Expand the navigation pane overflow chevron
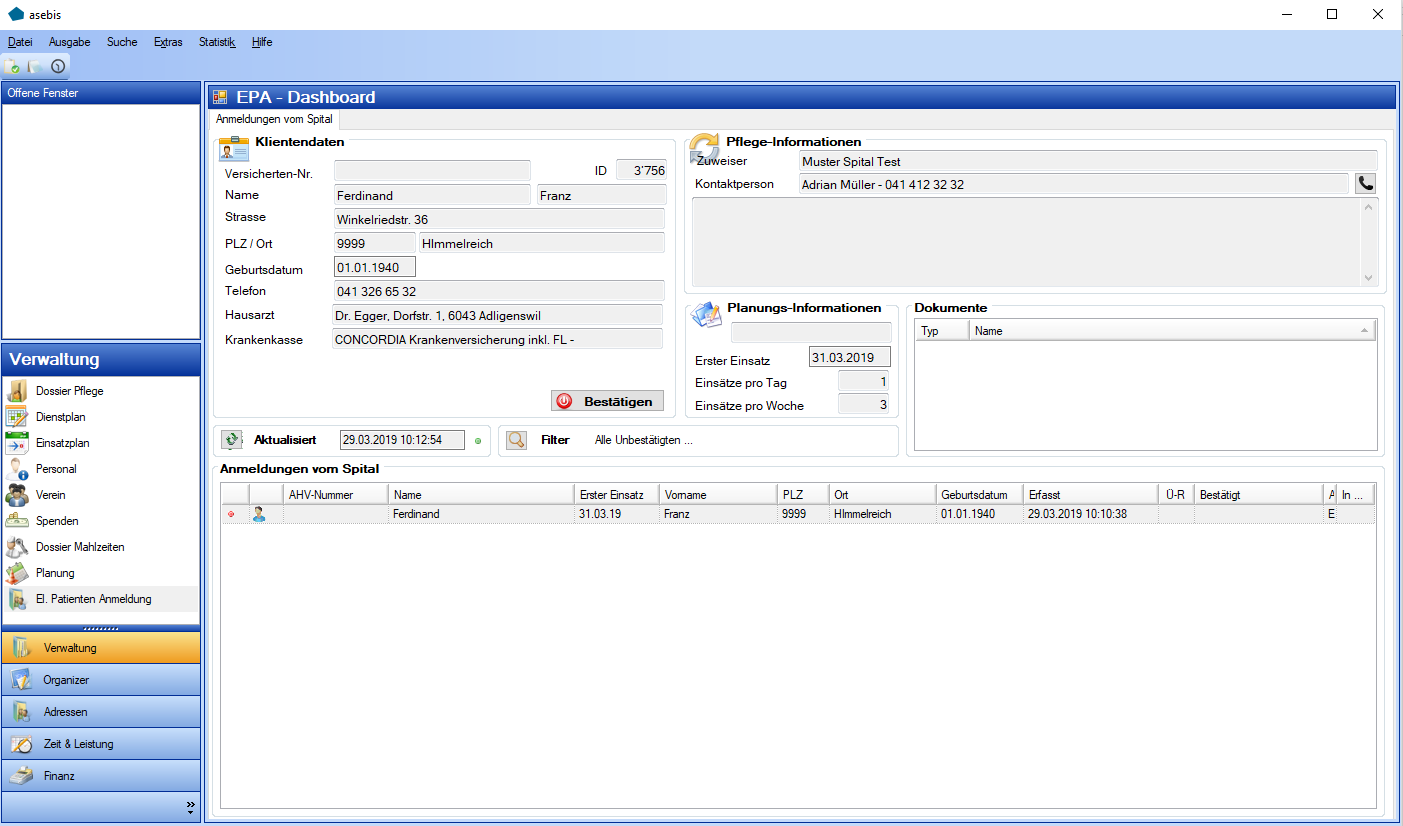This screenshot has height=826, width=1403. coord(190,806)
